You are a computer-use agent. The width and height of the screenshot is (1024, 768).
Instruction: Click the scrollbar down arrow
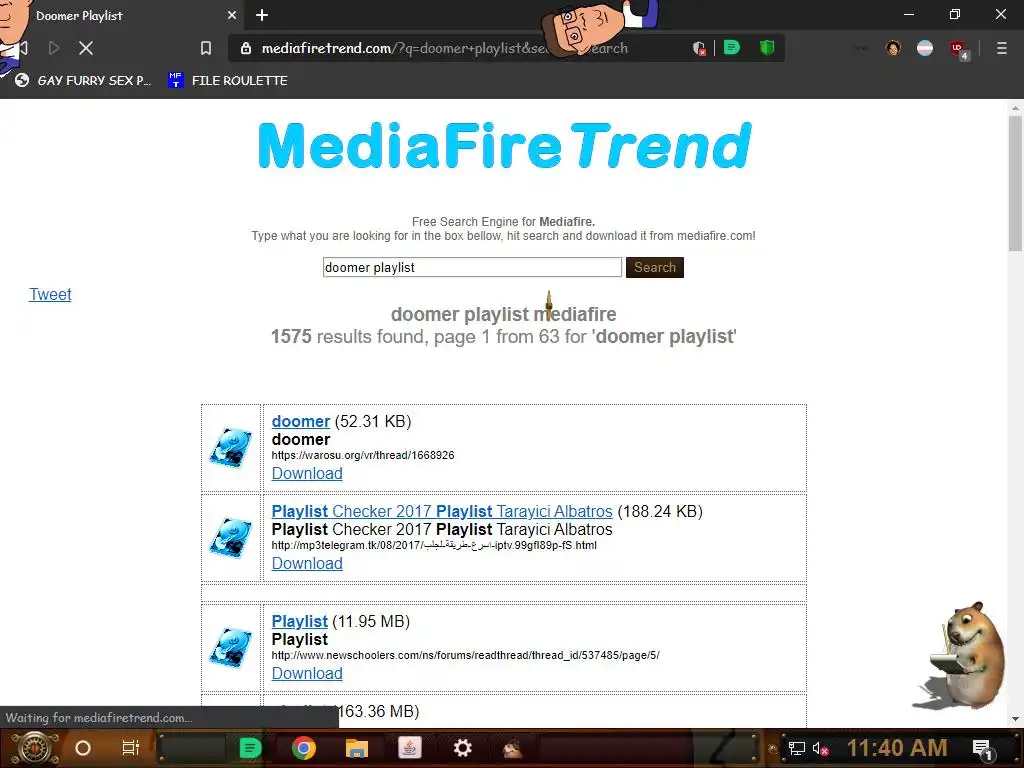click(1015, 719)
